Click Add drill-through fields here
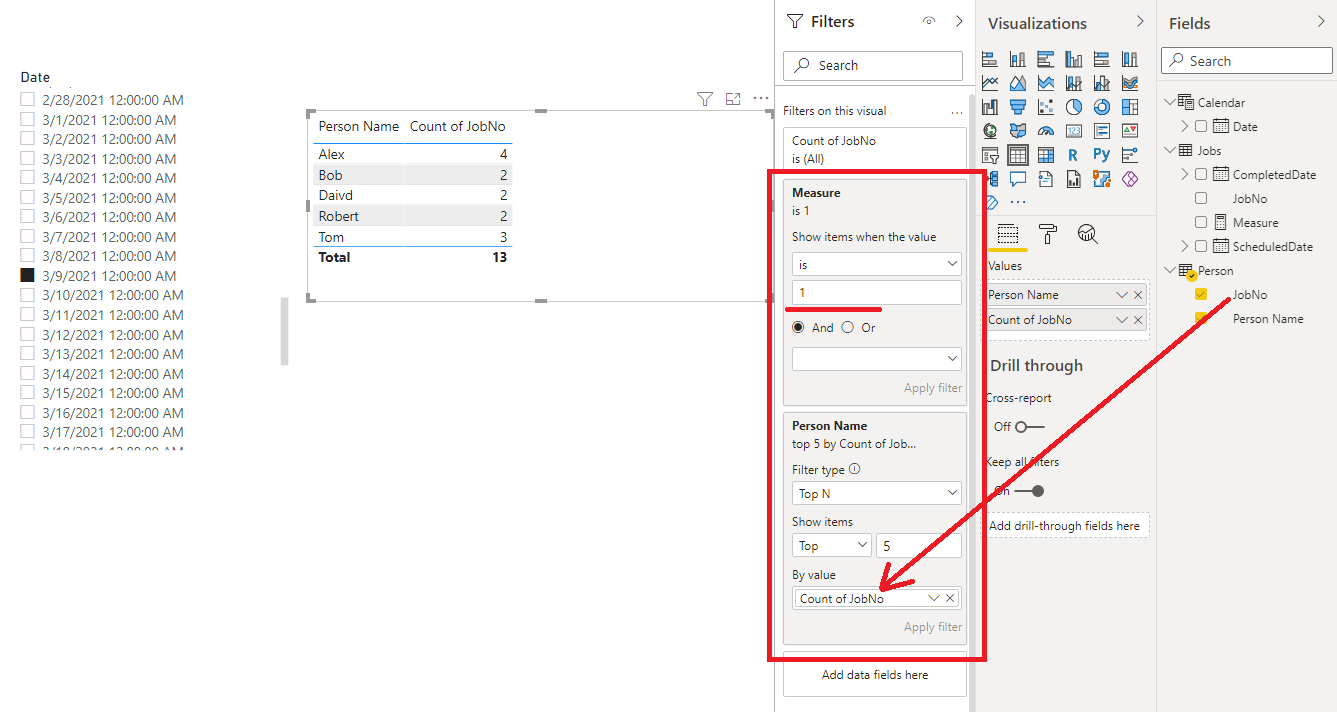Screen dimensions: 1337x712 click(x=1064, y=525)
